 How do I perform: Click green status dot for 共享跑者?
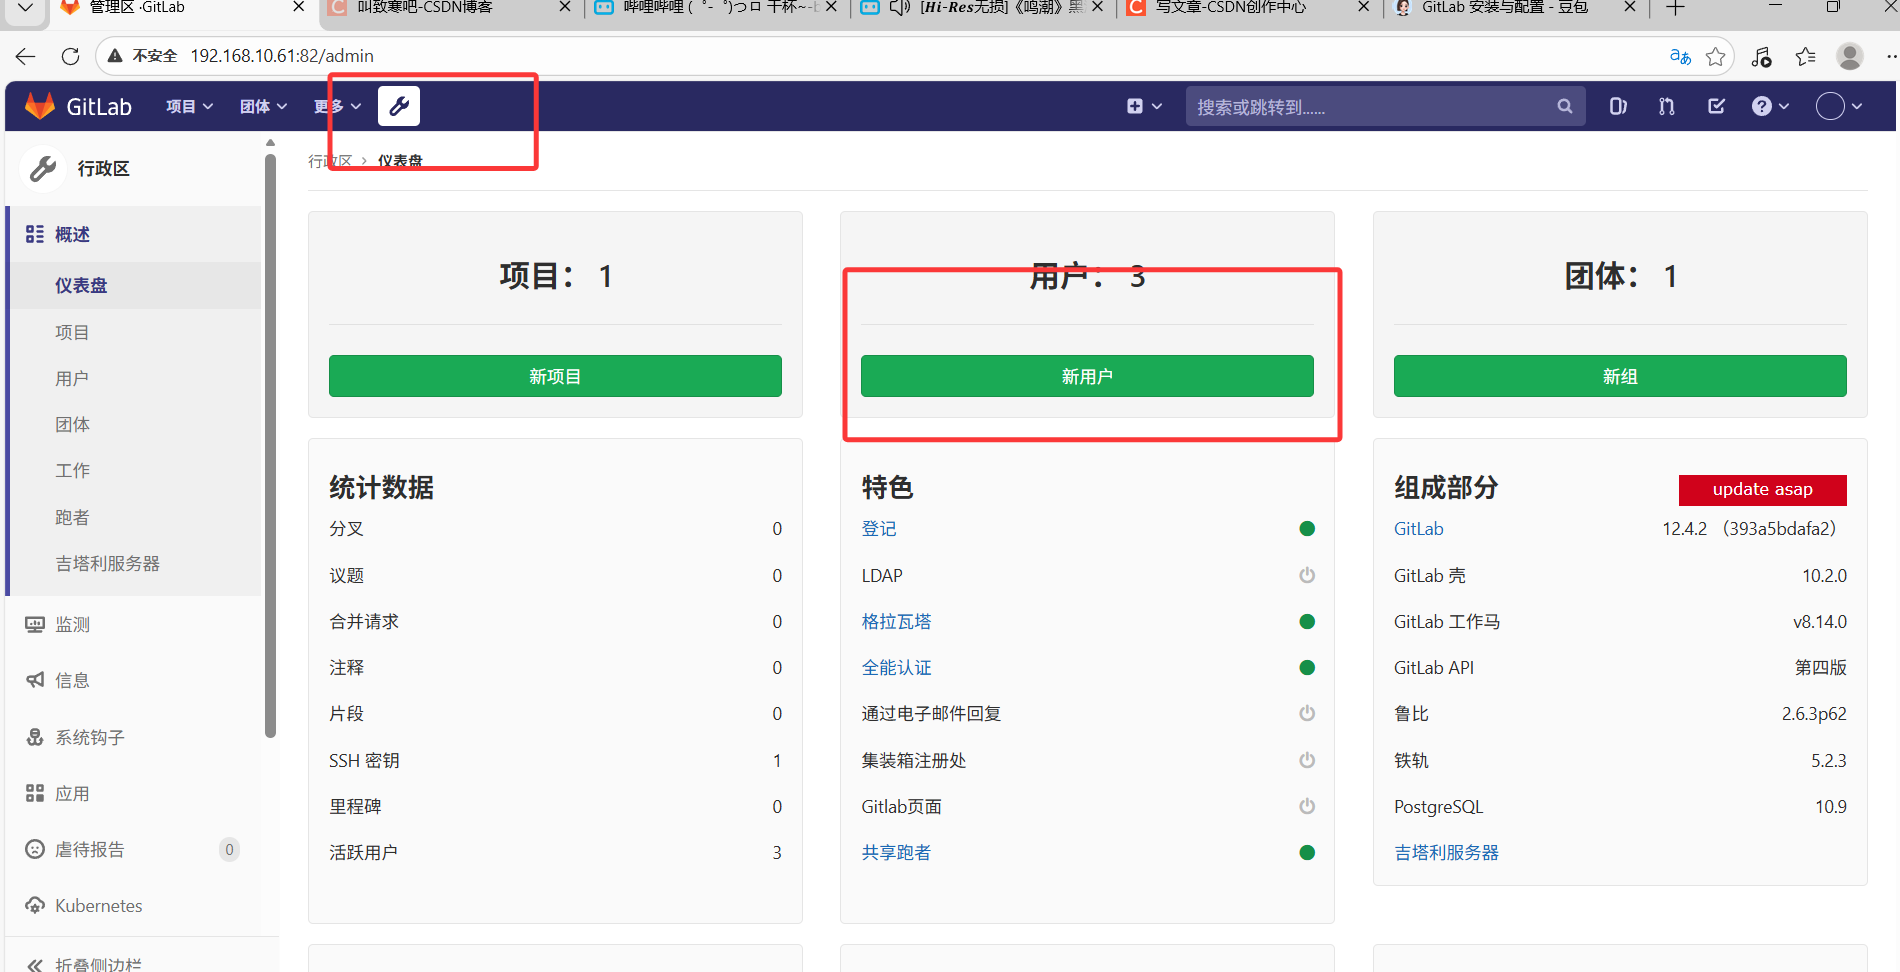pos(1307,853)
